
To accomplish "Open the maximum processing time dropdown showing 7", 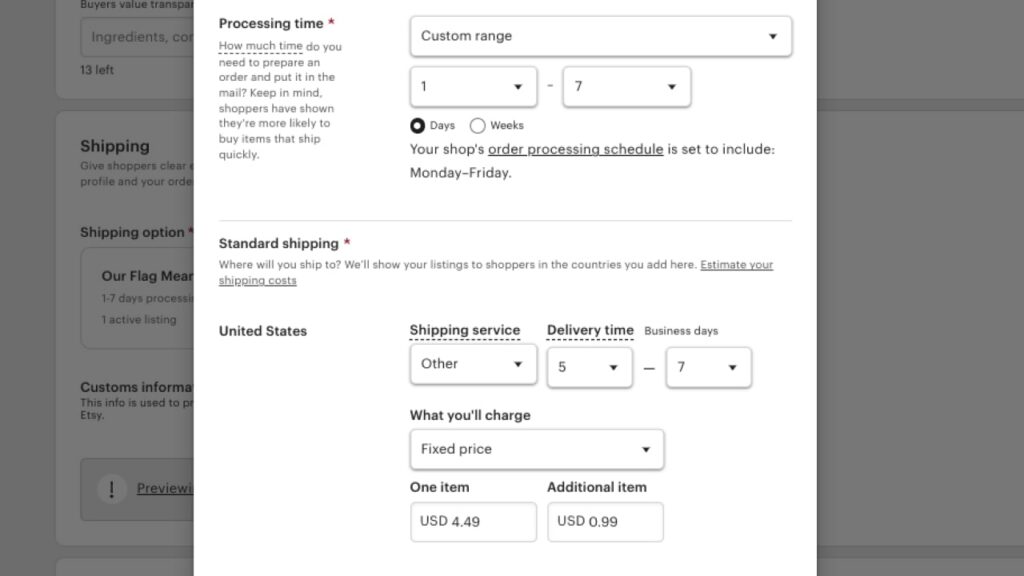I will 626,86.
